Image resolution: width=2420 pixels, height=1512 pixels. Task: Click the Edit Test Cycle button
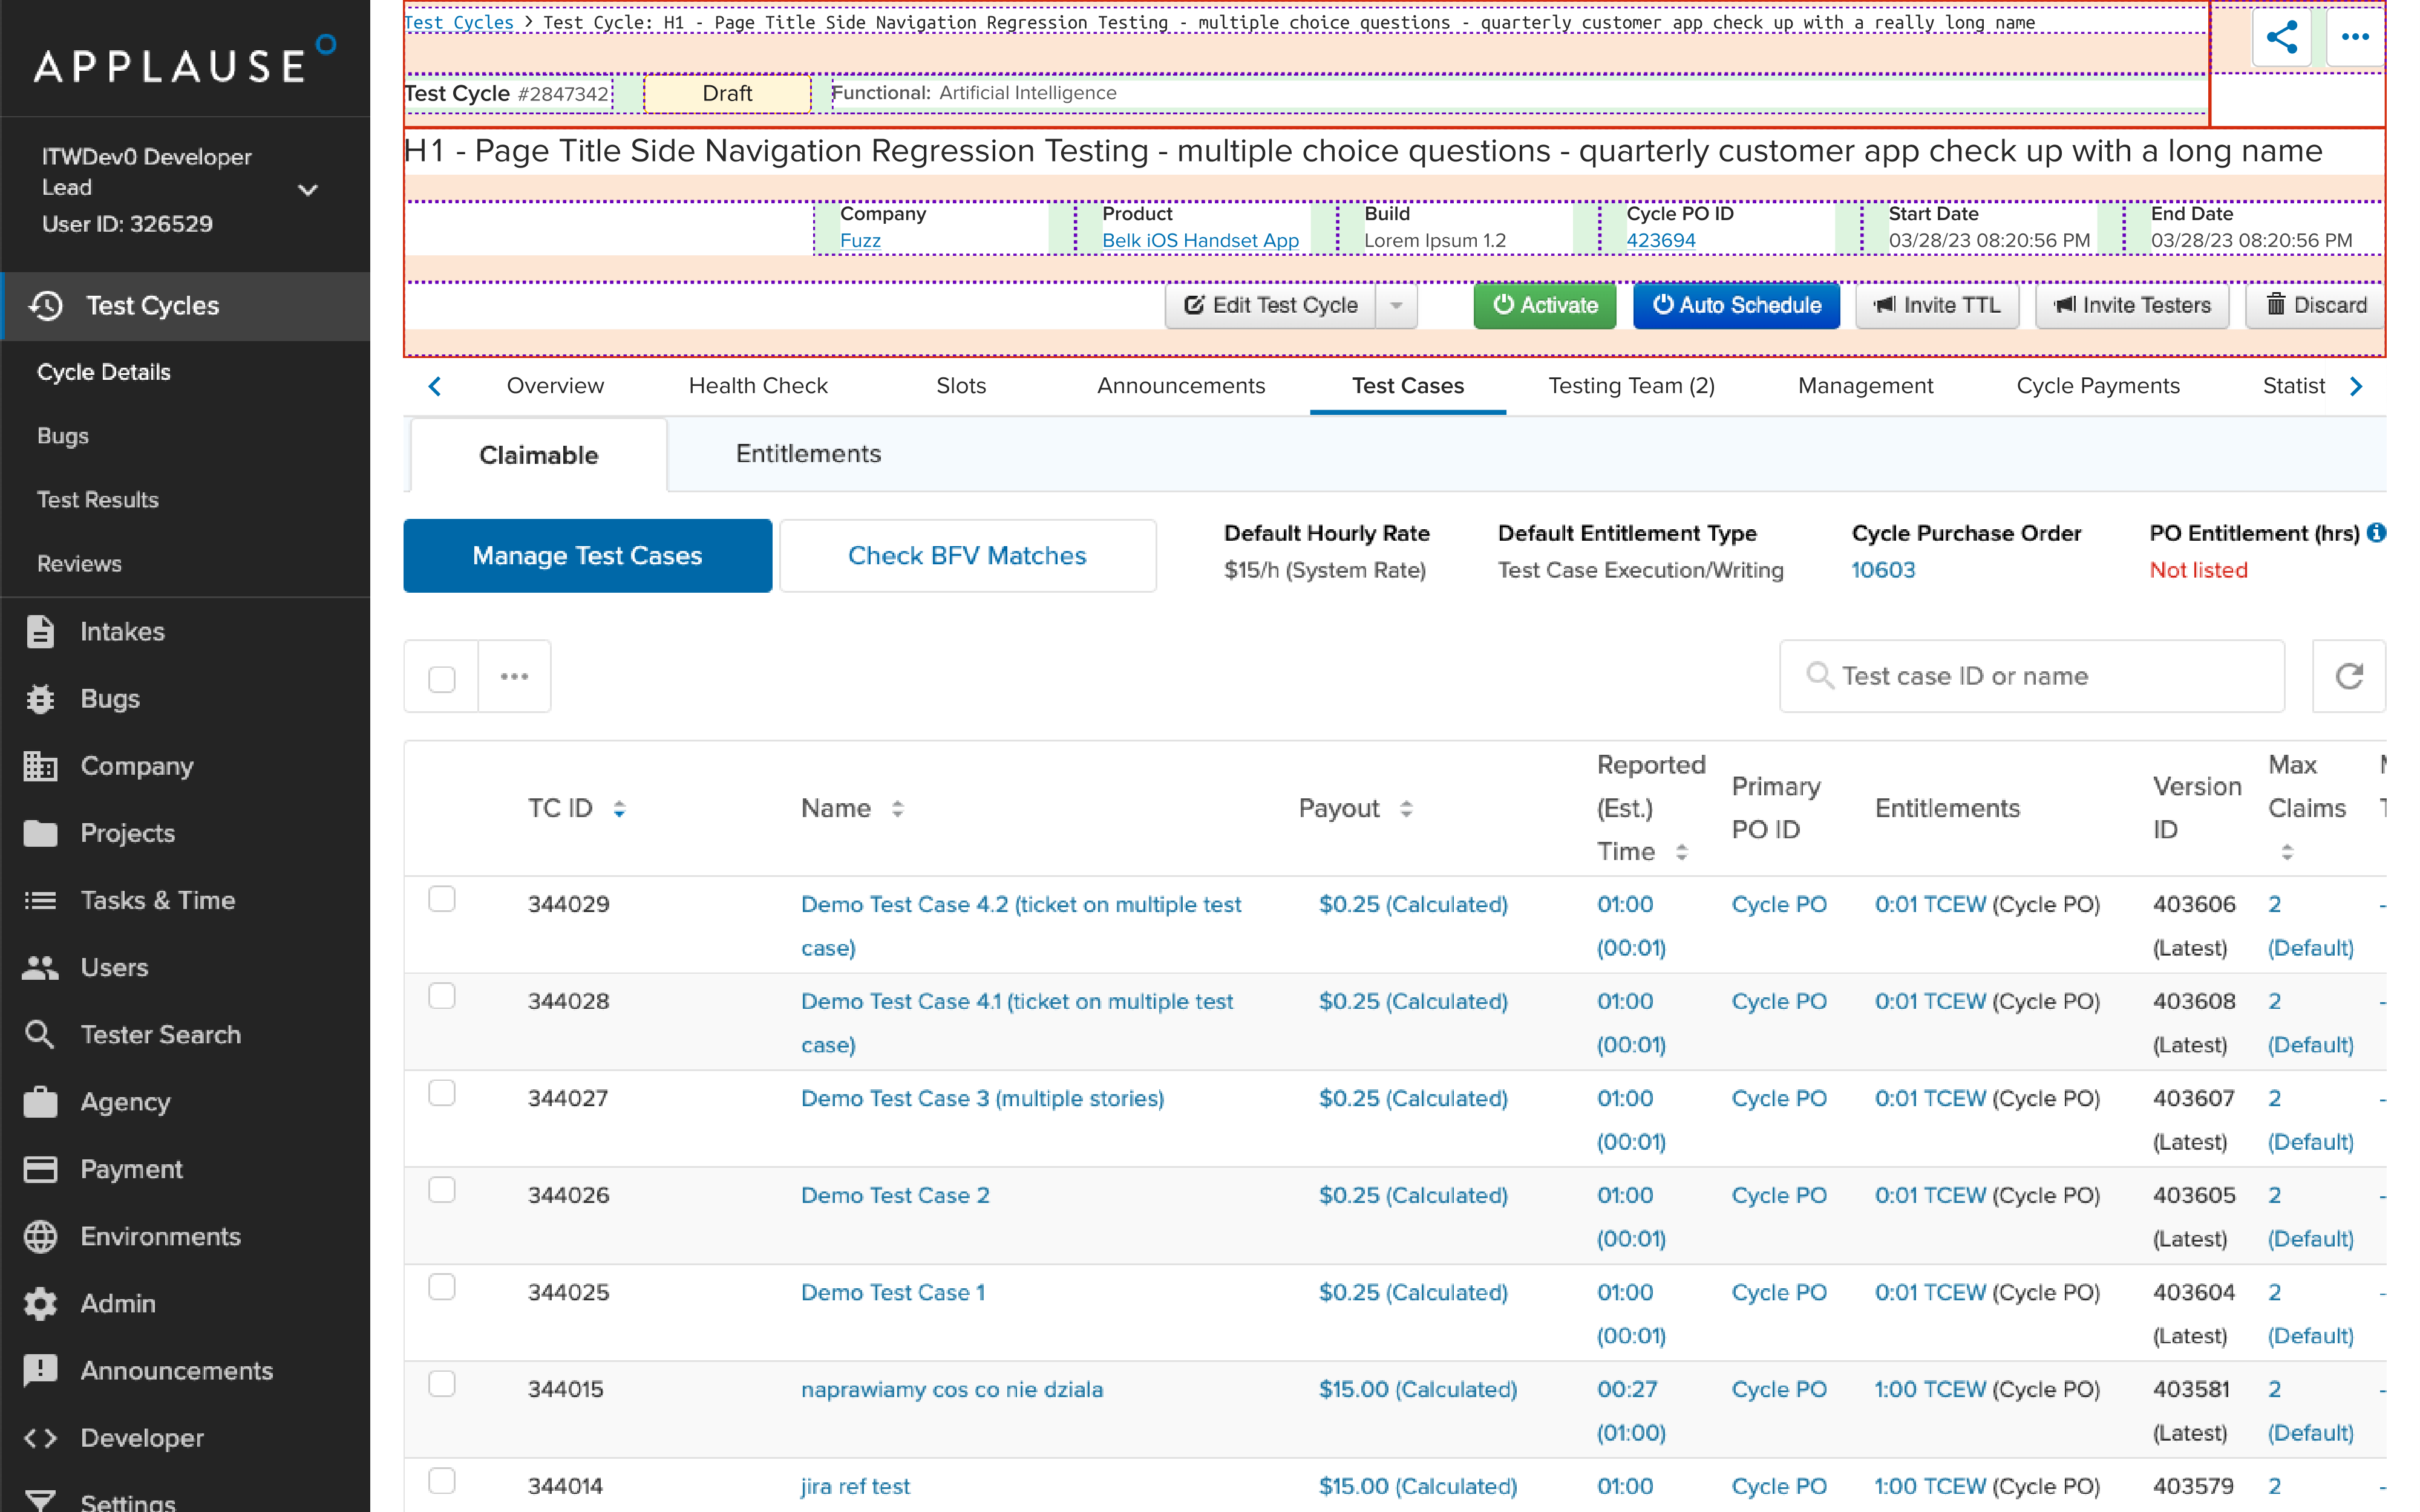[1270, 305]
